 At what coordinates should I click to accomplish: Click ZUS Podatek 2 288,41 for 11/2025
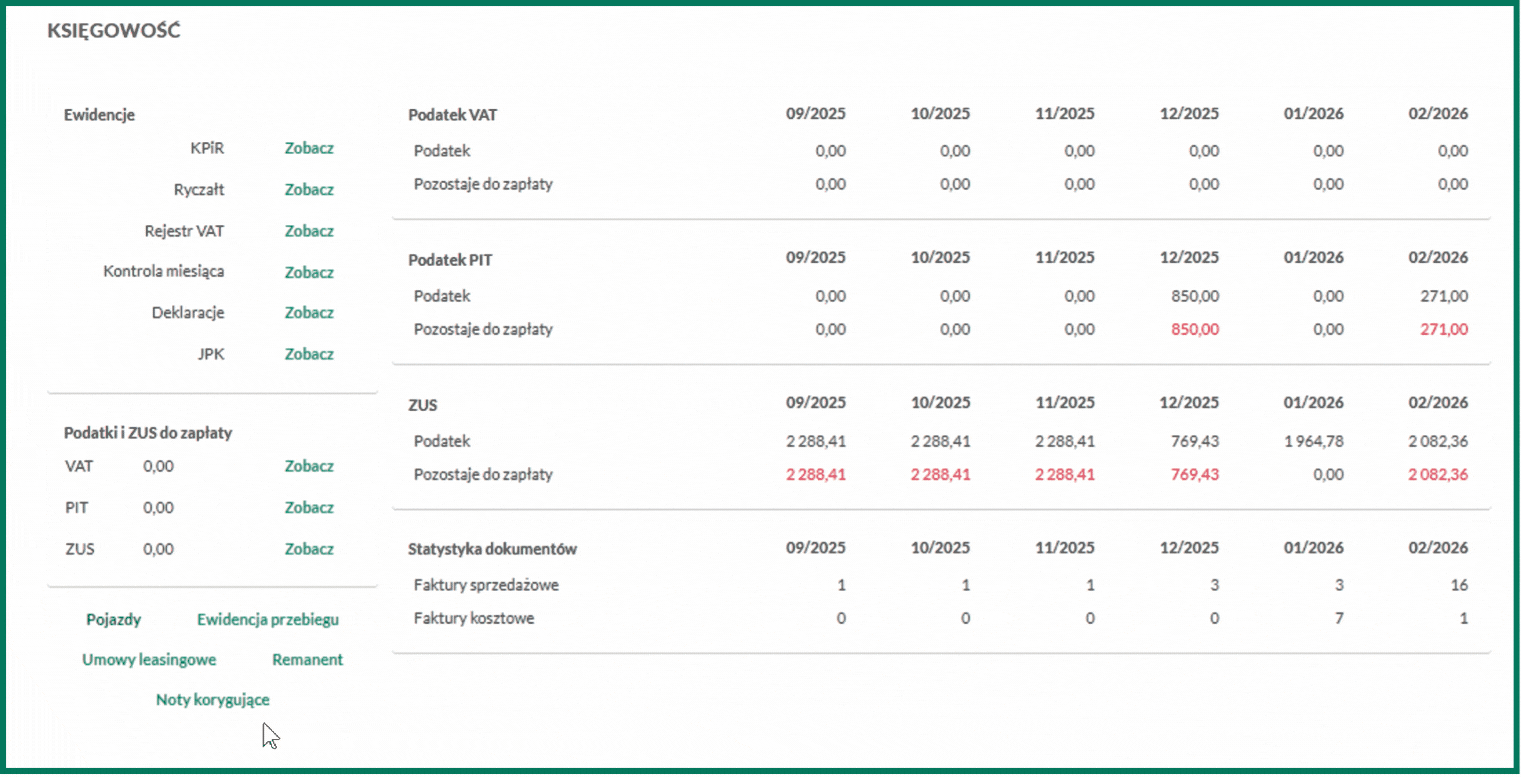coord(1065,442)
